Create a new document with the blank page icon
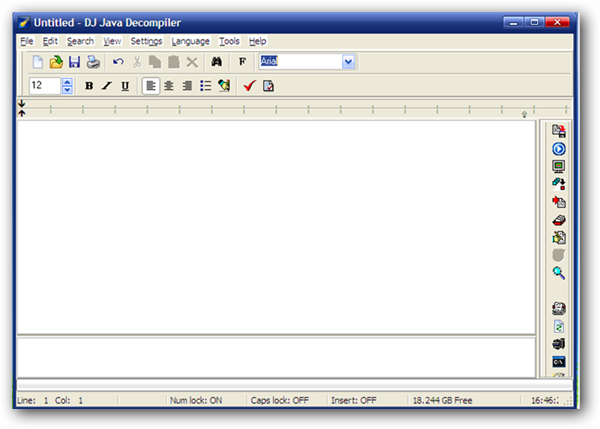 [x=38, y=62]
